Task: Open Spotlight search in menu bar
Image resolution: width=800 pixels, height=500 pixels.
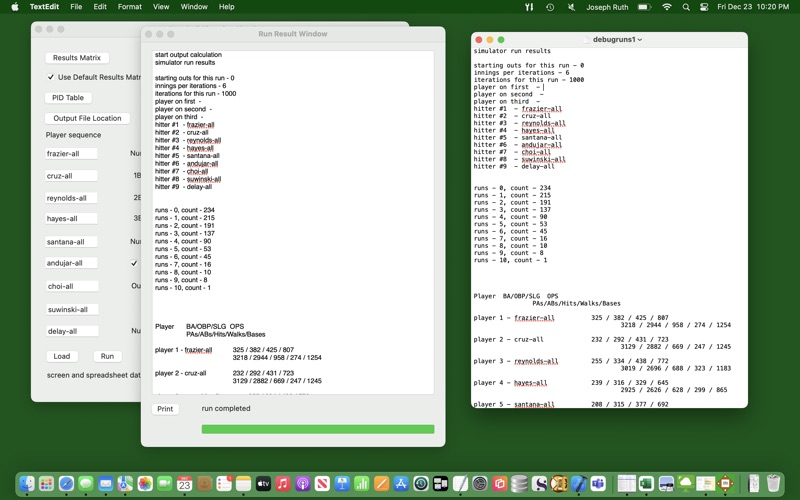Action: pos(686,7)
